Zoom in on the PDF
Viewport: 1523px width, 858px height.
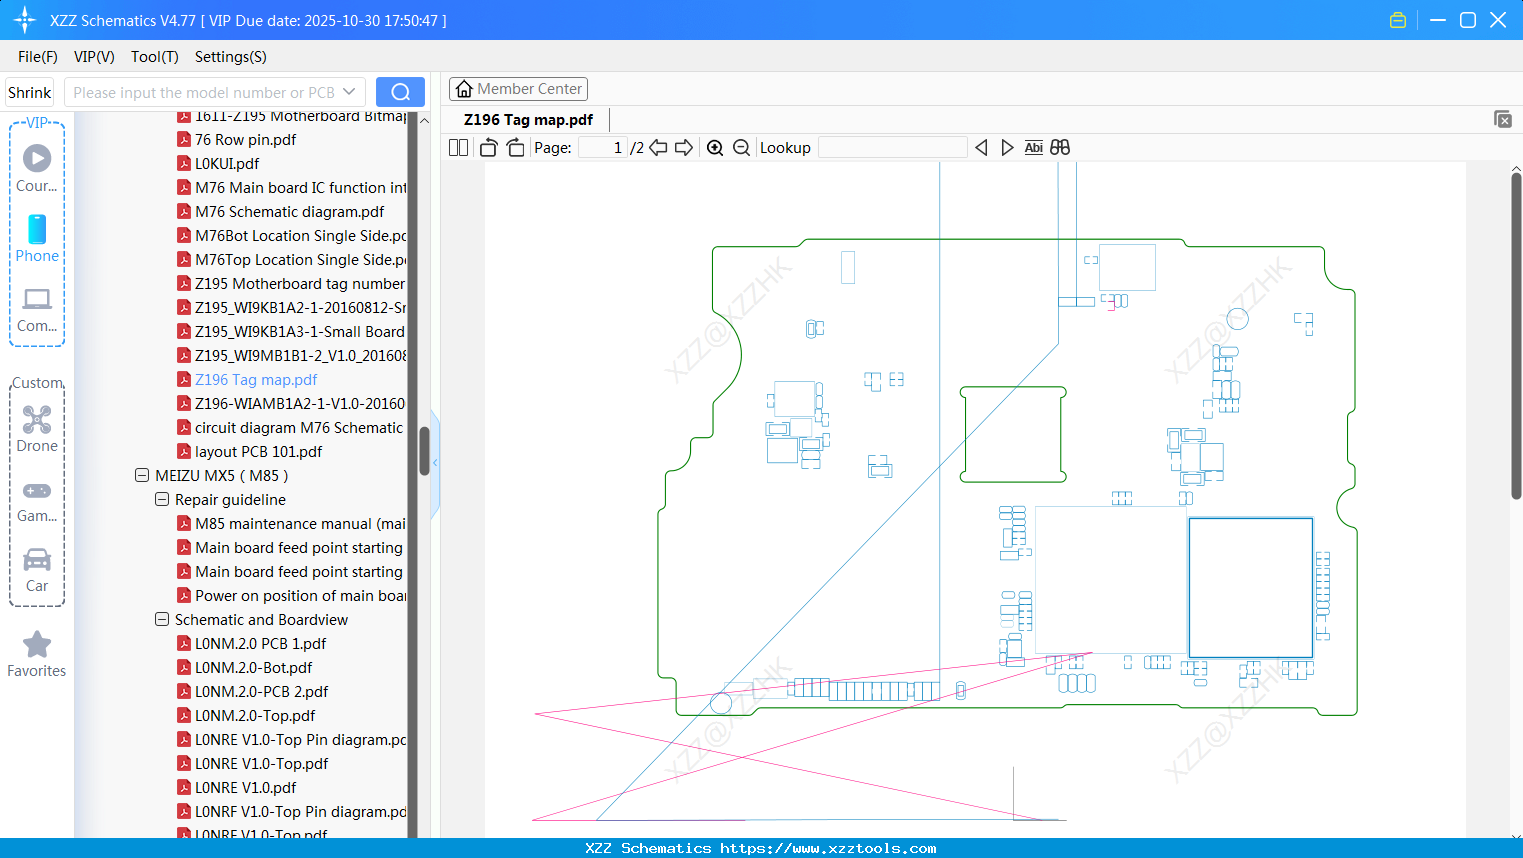click(x=715, y=147)
